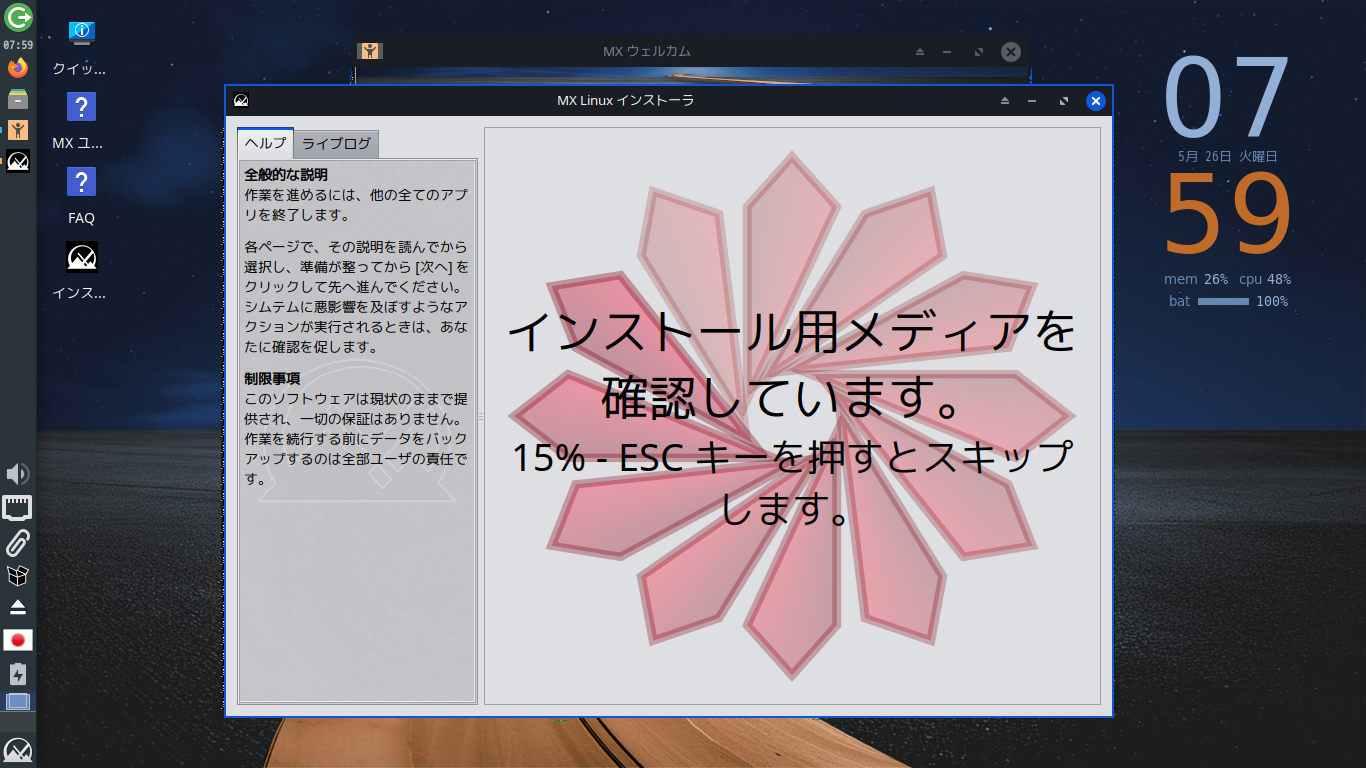Open the MX ユ... manual desktop icon

click(81, 121)
